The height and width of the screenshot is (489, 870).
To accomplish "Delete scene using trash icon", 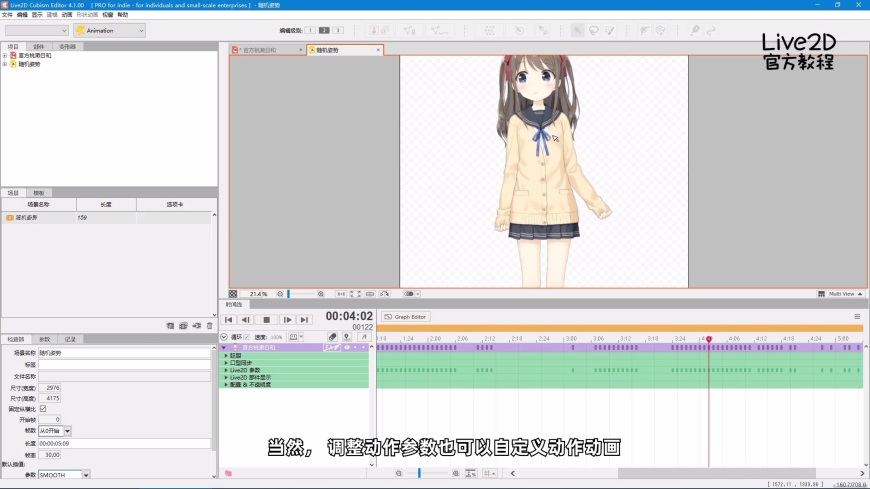I will [210, 326].
